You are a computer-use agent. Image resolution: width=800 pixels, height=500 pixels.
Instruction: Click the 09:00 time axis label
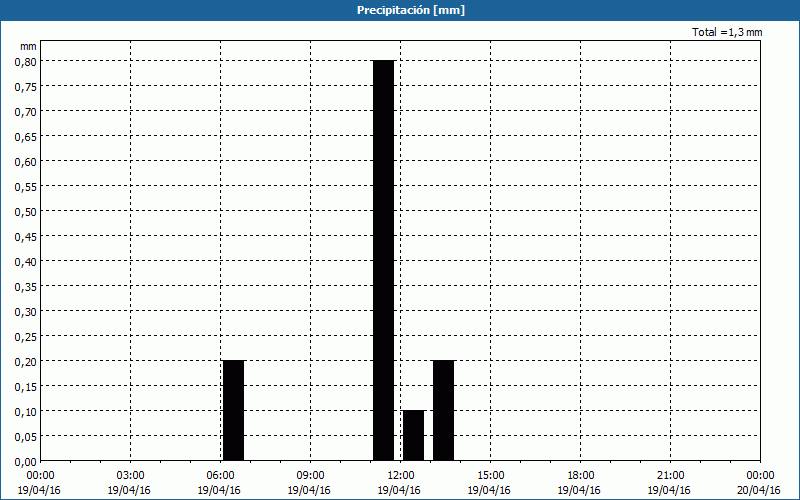[310, 476]
